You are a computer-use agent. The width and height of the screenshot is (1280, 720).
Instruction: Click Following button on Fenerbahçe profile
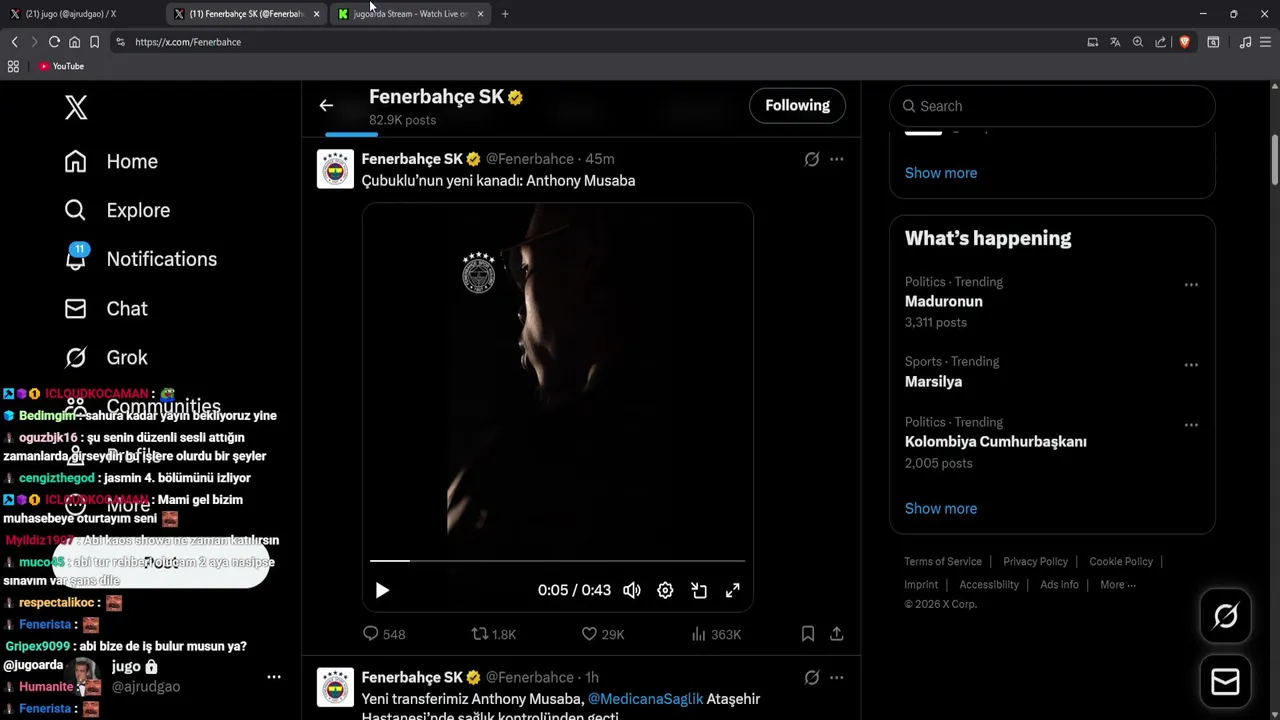click(x=797, y=105)
